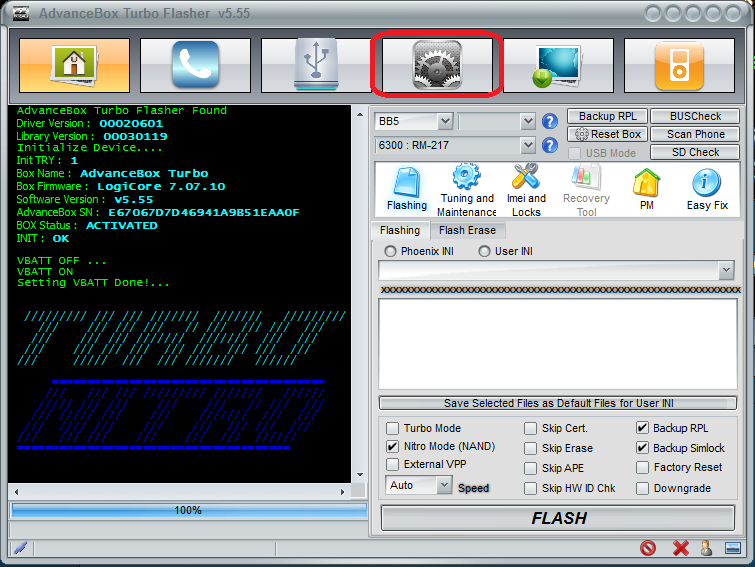Open the phone handset toolbar icon
This screenshot has height=567, width=755.
click(x=195, y=65)
